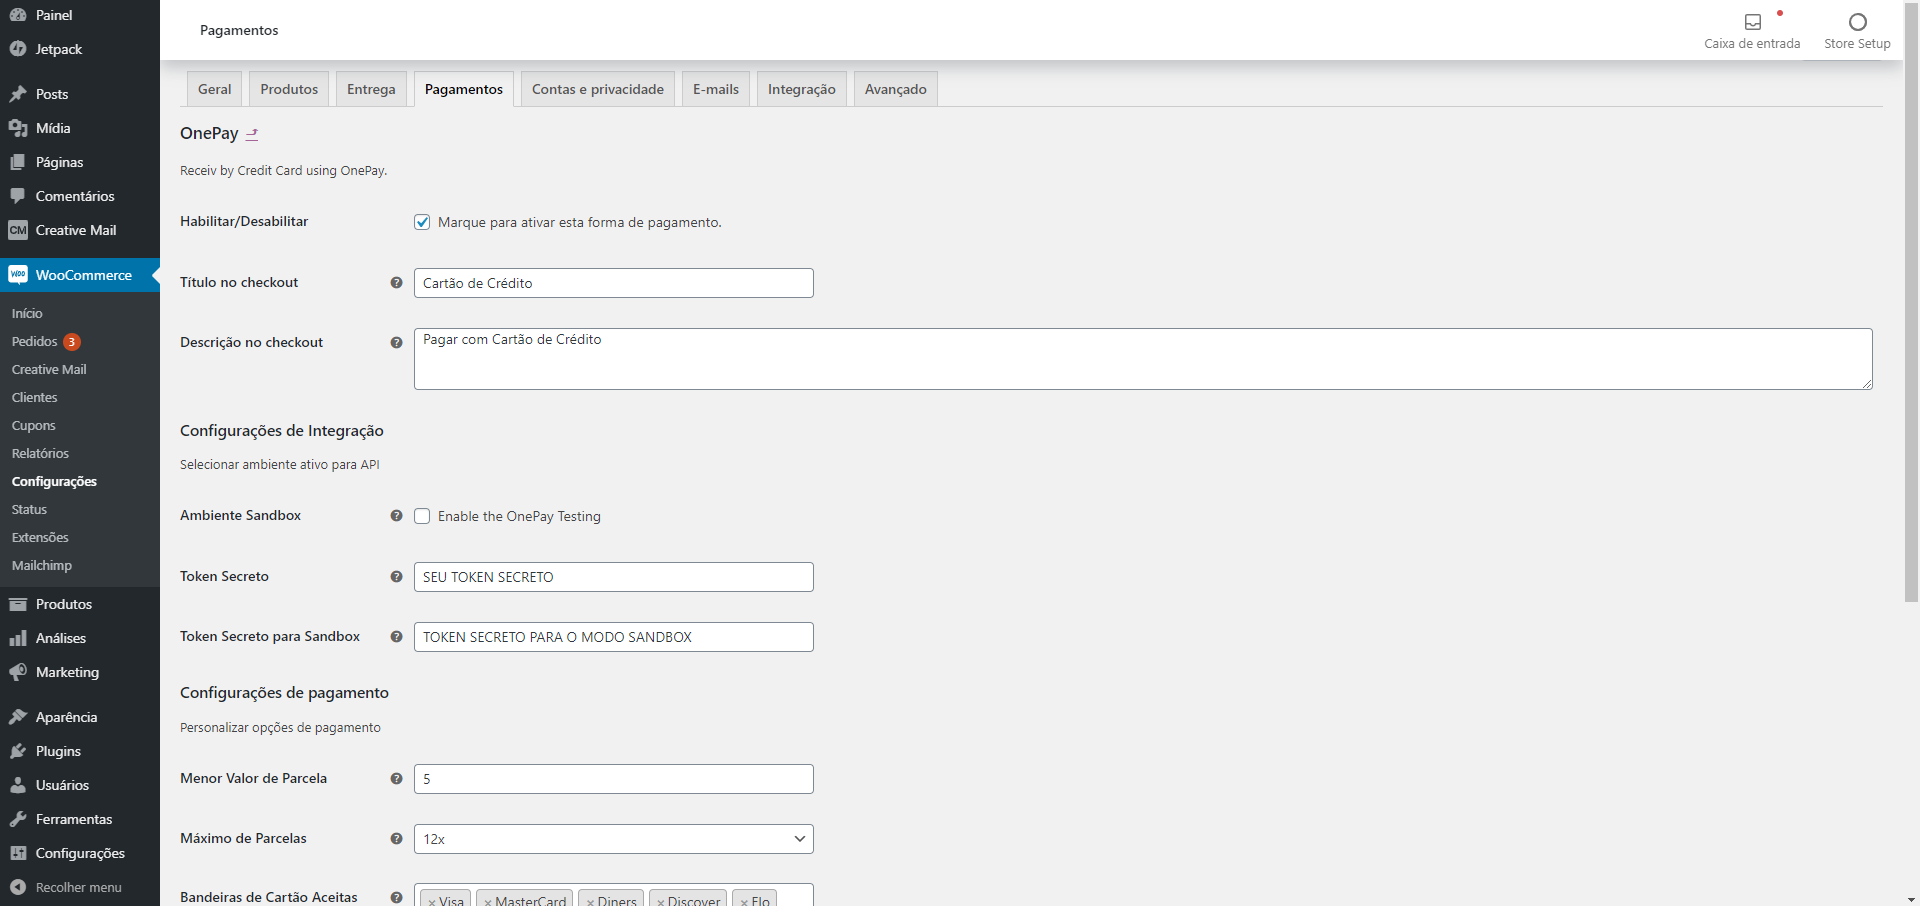Click the Token Secreto para Sandbox field
This screenshot has height=906, width=1920.
614,637
